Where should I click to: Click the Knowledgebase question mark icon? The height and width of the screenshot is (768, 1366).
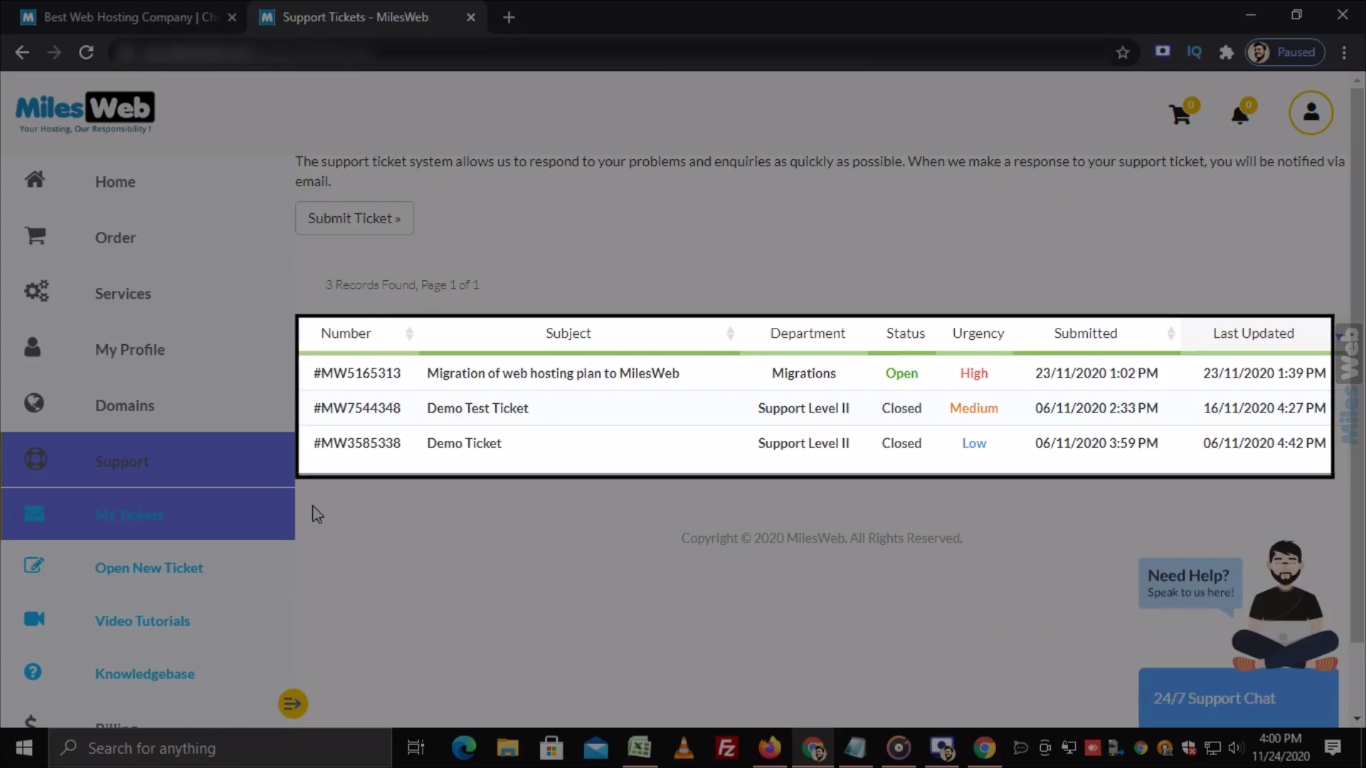point(33,672)
